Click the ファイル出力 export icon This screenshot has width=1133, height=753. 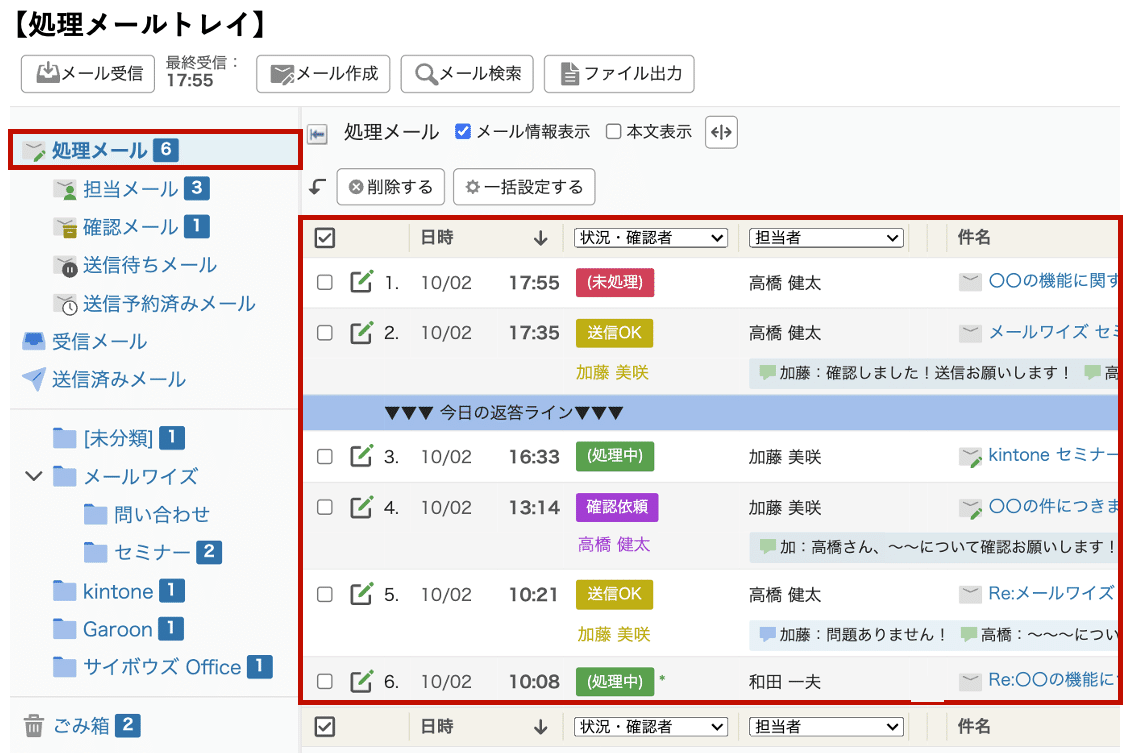[568, 73]
